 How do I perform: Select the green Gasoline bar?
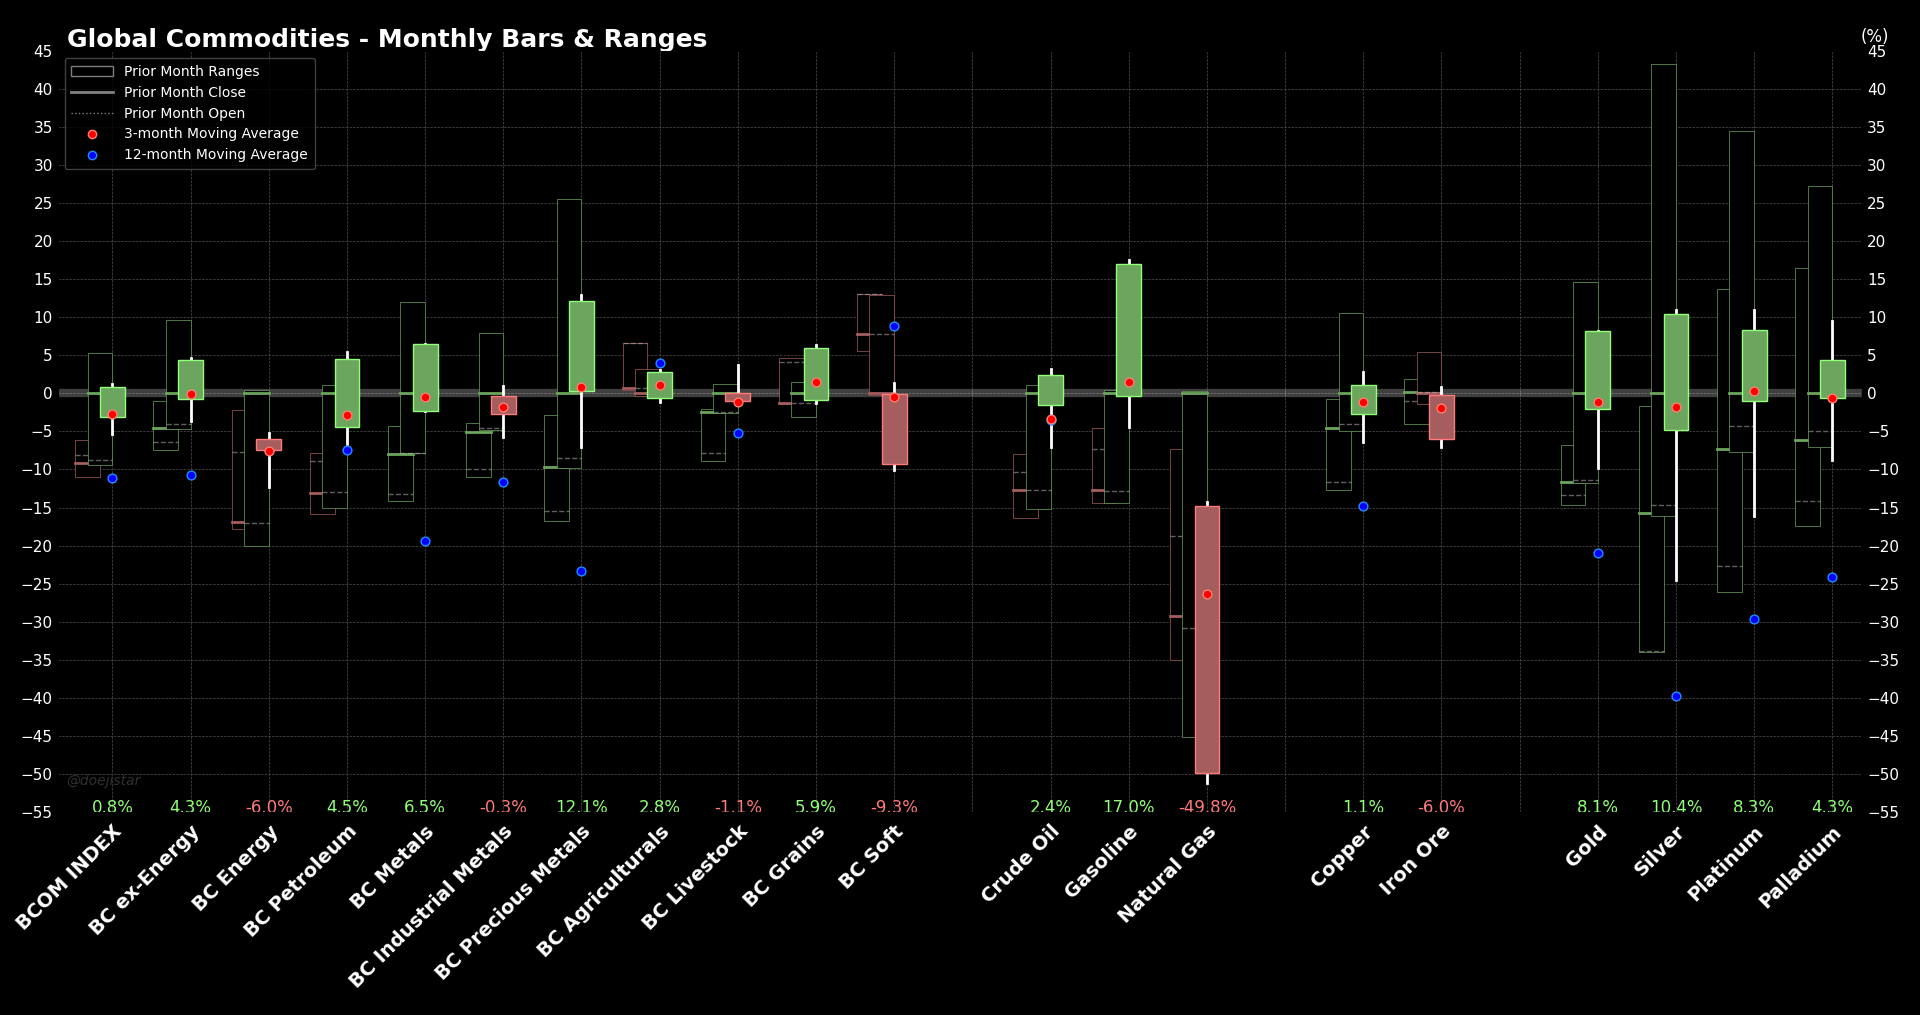coord(1129,330)
